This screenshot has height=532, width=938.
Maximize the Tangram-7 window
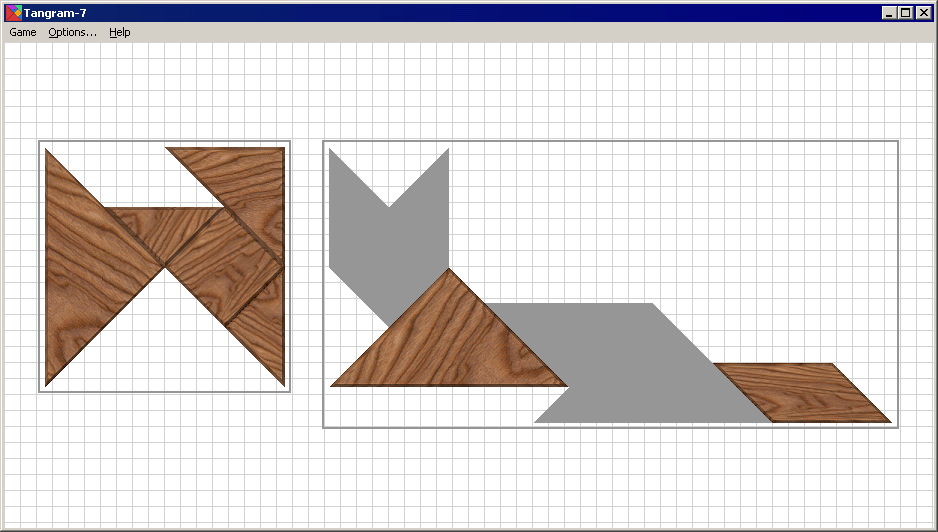click(x=906, y=13)
